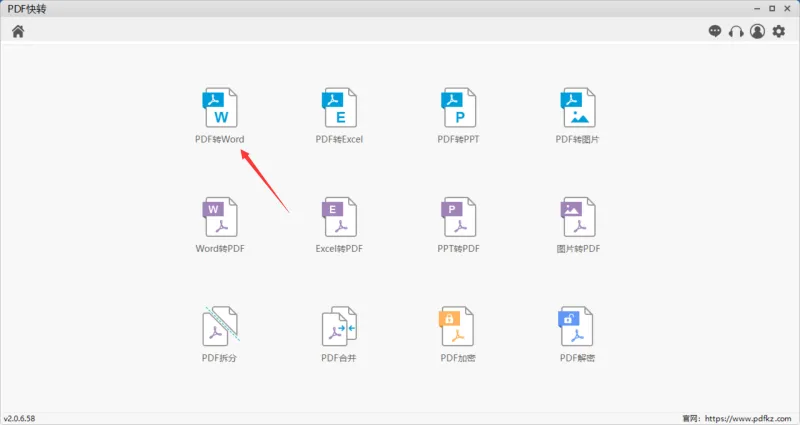Screen dimensions: 800x425
Task: Select the PDF转图片 conversion icon
Action: point(578,107)
